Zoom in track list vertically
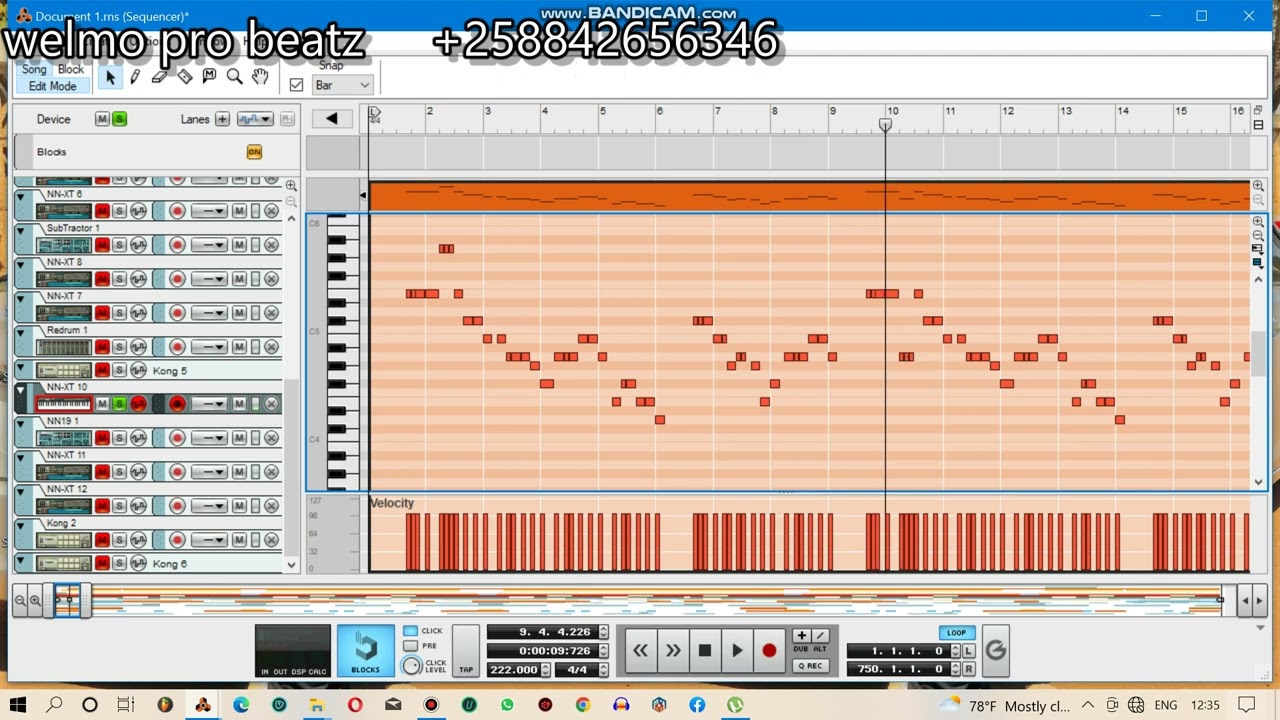Screen dimensions: 1280x720 click(291, 186)
